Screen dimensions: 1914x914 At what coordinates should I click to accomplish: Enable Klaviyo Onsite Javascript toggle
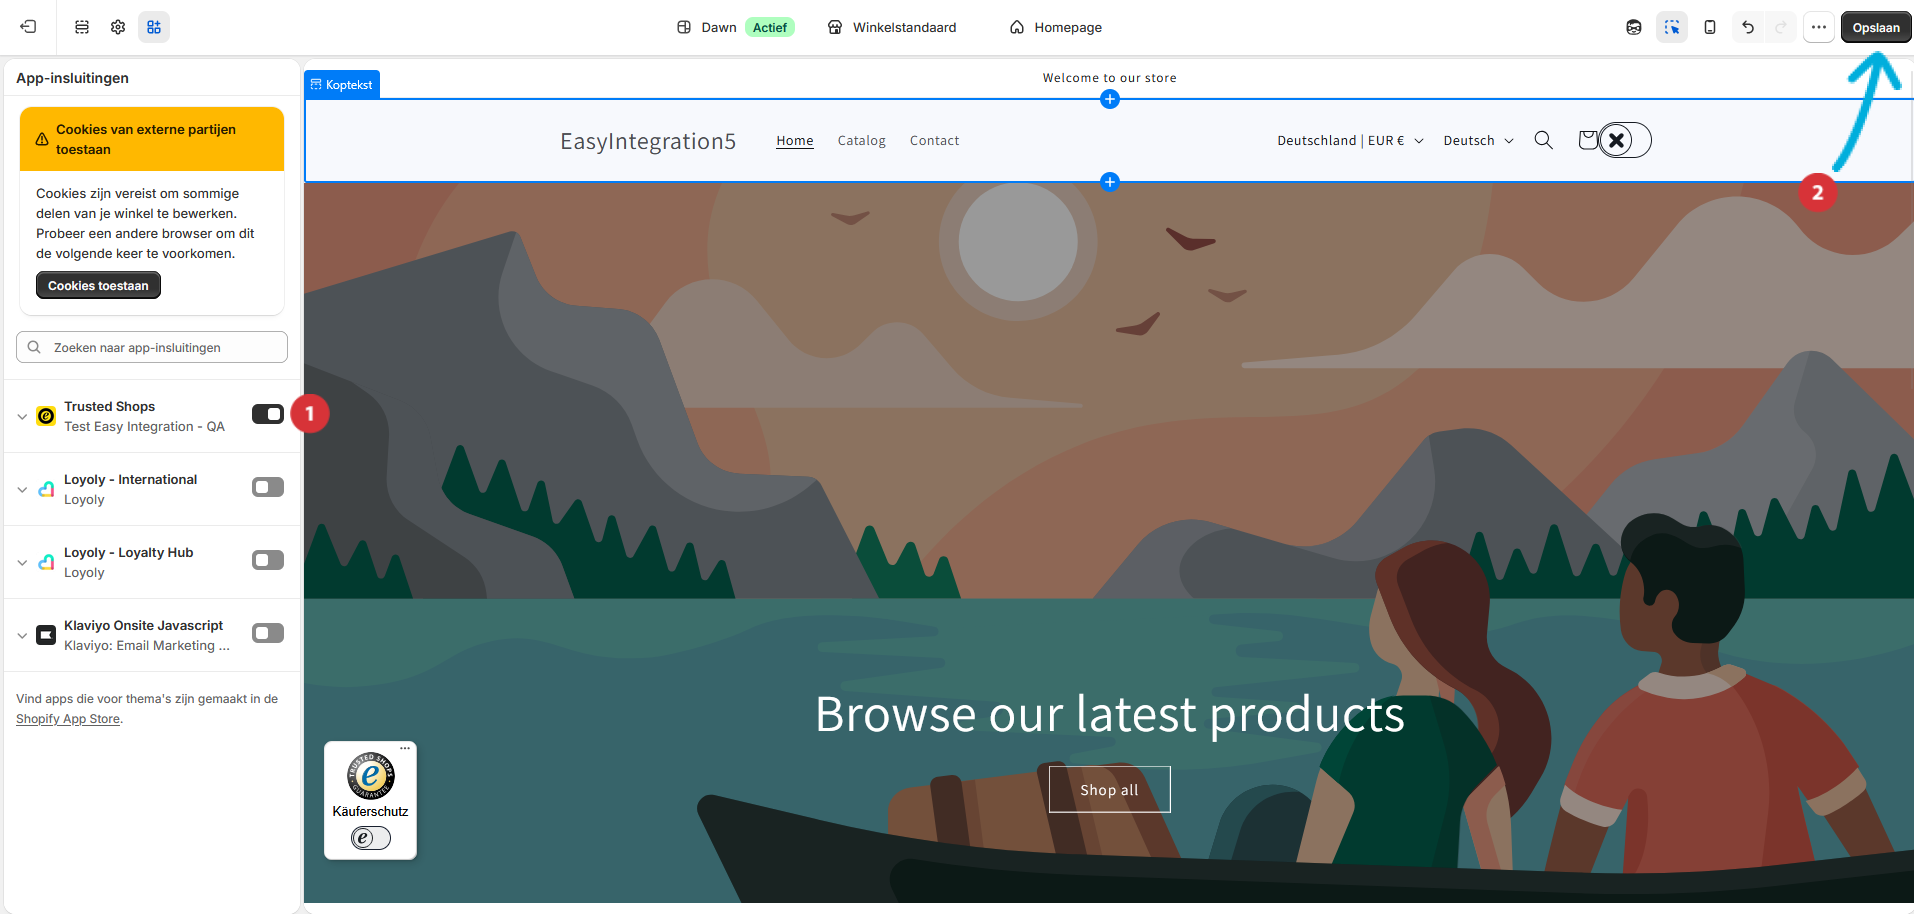[x=268, y=633]
